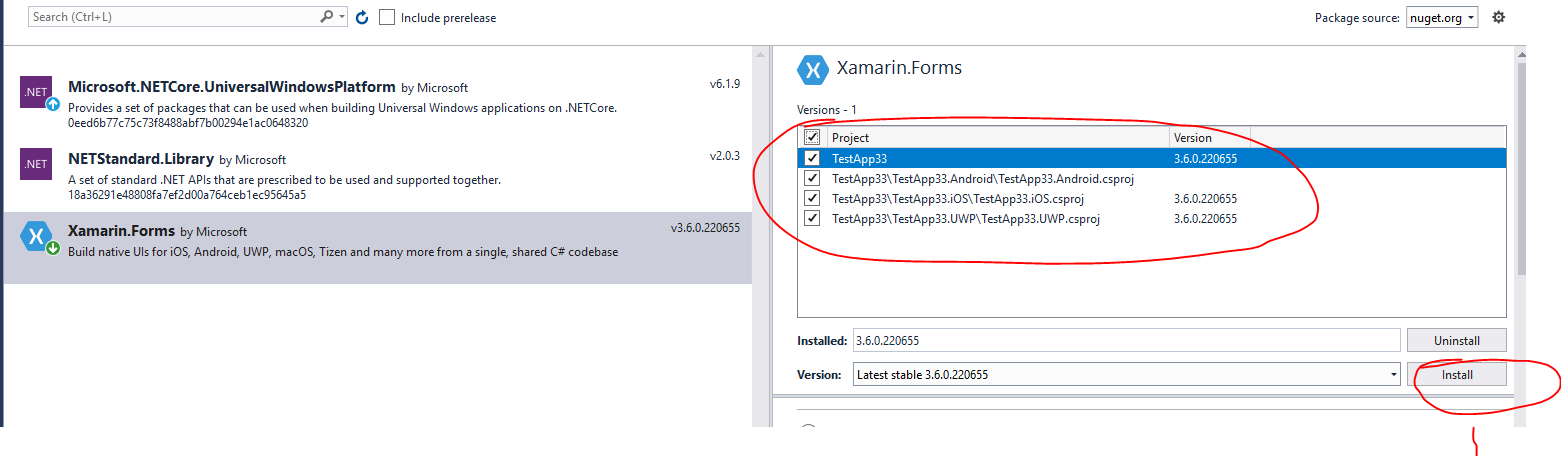
Task: Sort by the Version column header
Action: [x=1209, y=138]
